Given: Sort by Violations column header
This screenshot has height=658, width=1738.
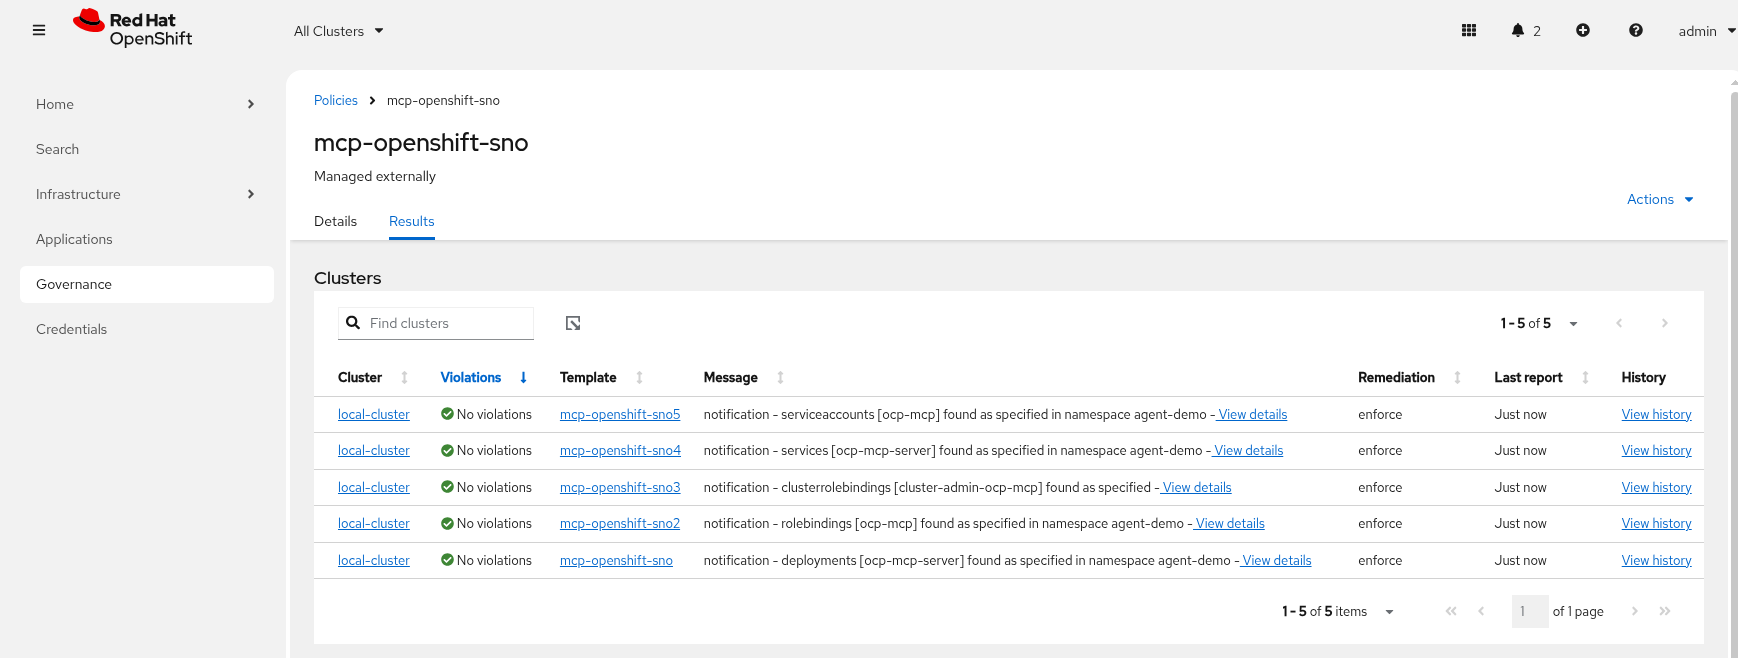Looking at the screenshot, I should 470,377.
